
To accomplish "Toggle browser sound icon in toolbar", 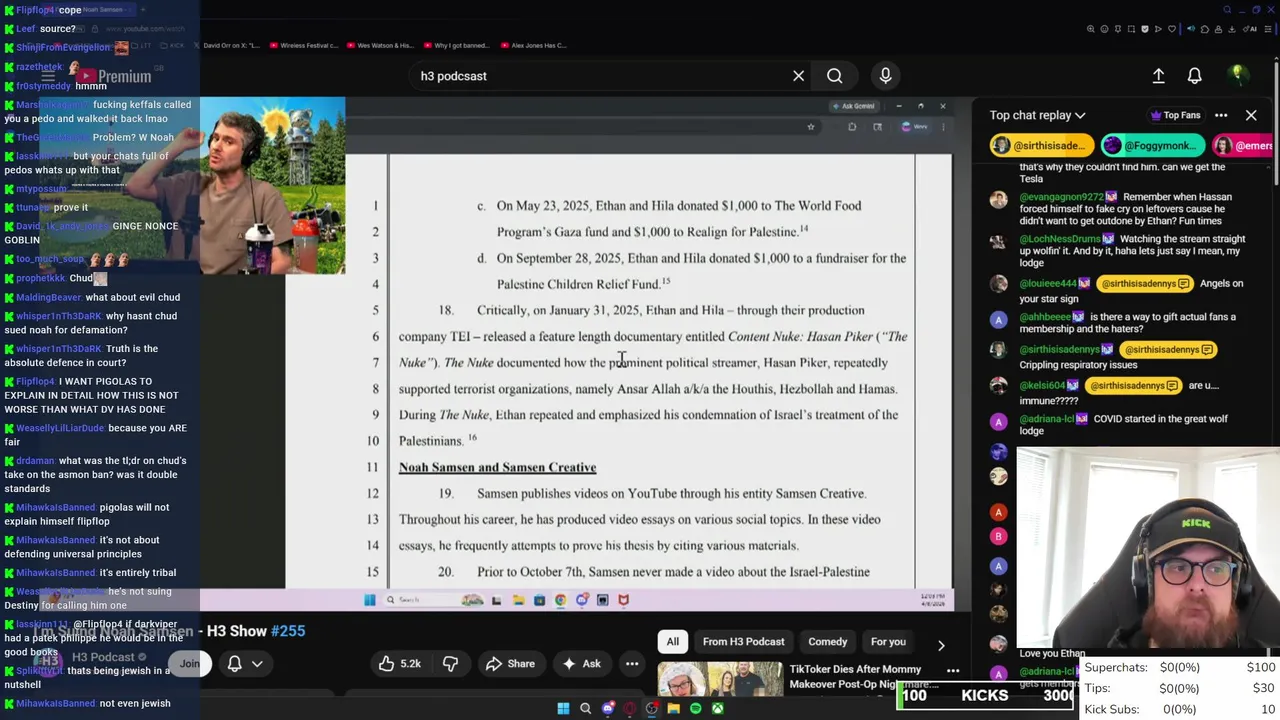I will 1191,29.
